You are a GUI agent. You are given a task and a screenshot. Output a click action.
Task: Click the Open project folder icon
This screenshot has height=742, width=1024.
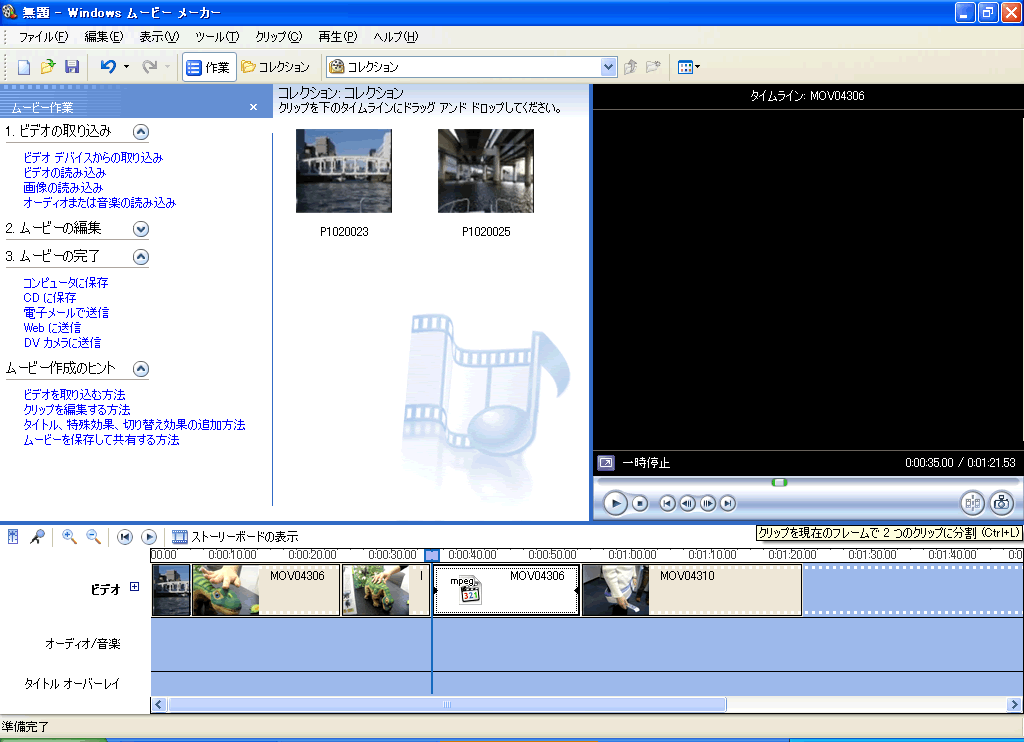click(x=48, y=67)
